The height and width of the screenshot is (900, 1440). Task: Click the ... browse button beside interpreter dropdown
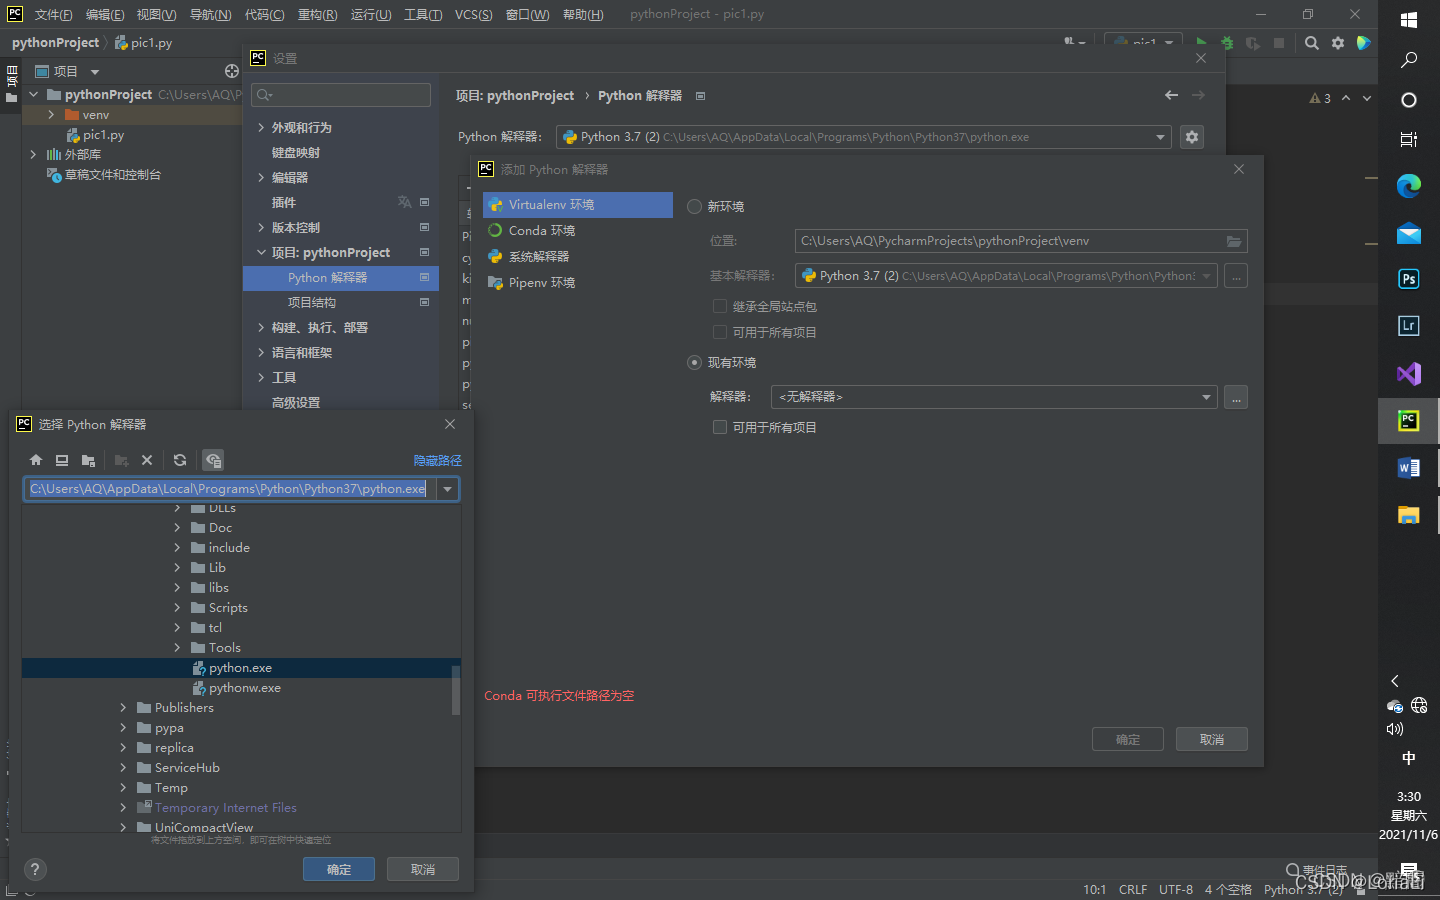coord(1236,397)
